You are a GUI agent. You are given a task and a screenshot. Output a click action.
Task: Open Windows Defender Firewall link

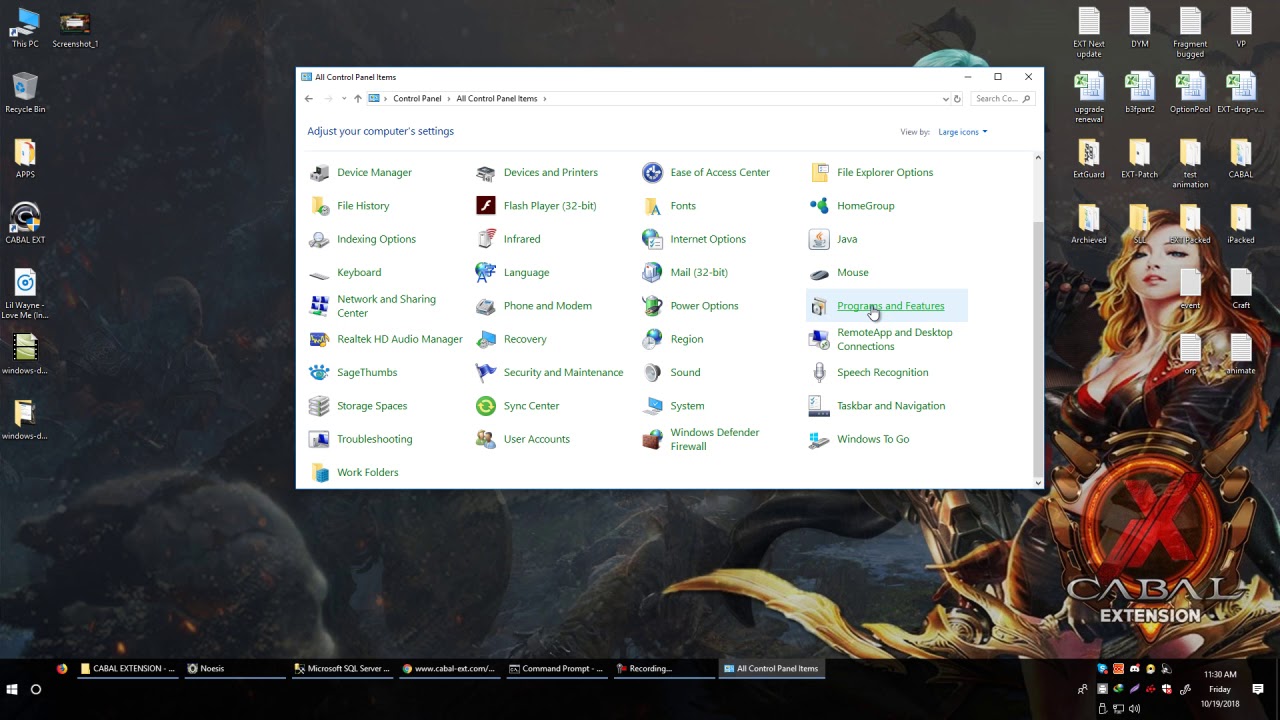click(x=715, y=439)
